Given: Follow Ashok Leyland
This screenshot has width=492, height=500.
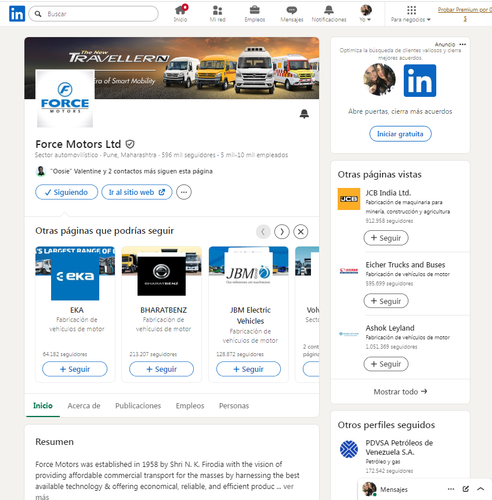Looking at the screenshot, I should (x=386, y=364).
